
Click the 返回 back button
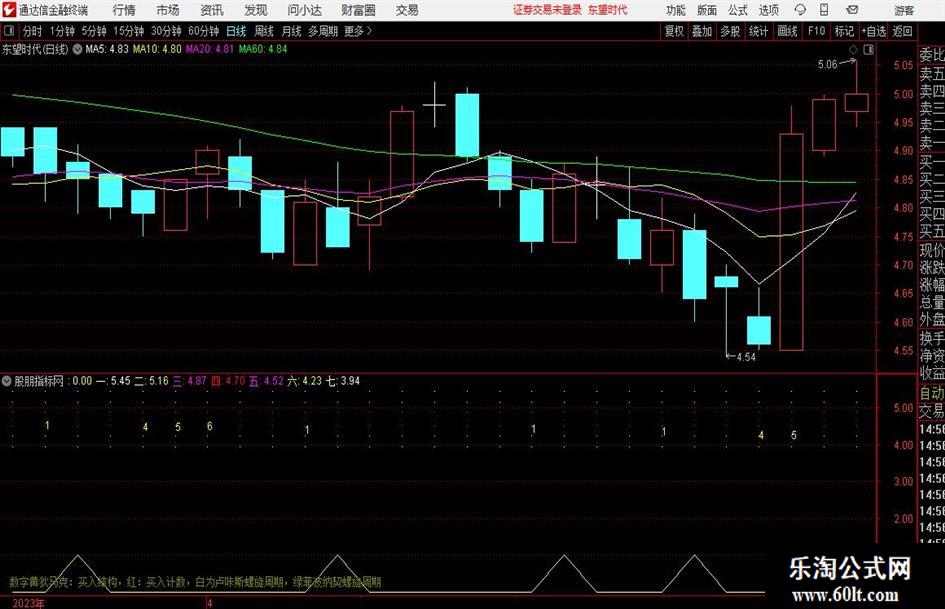pos(902,31)
